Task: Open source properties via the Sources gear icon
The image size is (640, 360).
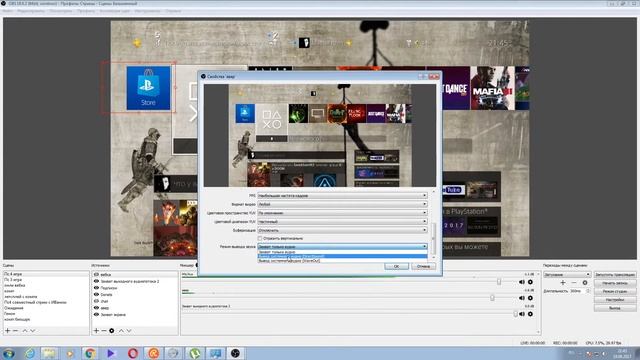Action: point(112,331)
